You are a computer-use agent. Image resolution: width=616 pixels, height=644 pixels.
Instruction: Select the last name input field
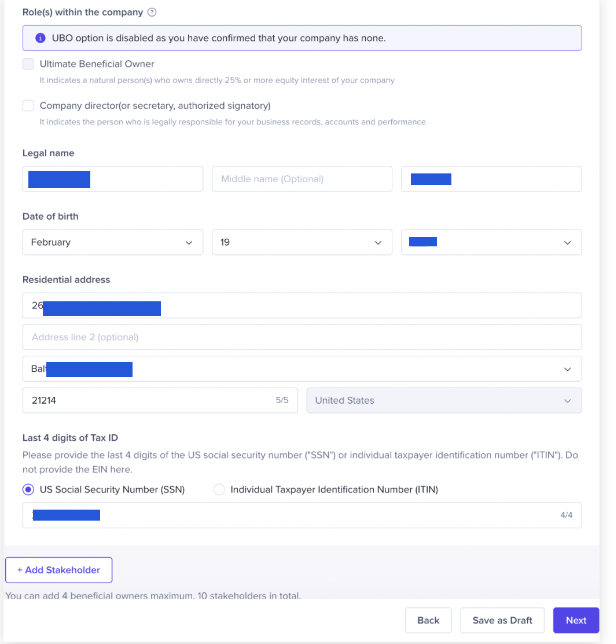point(490,179)
